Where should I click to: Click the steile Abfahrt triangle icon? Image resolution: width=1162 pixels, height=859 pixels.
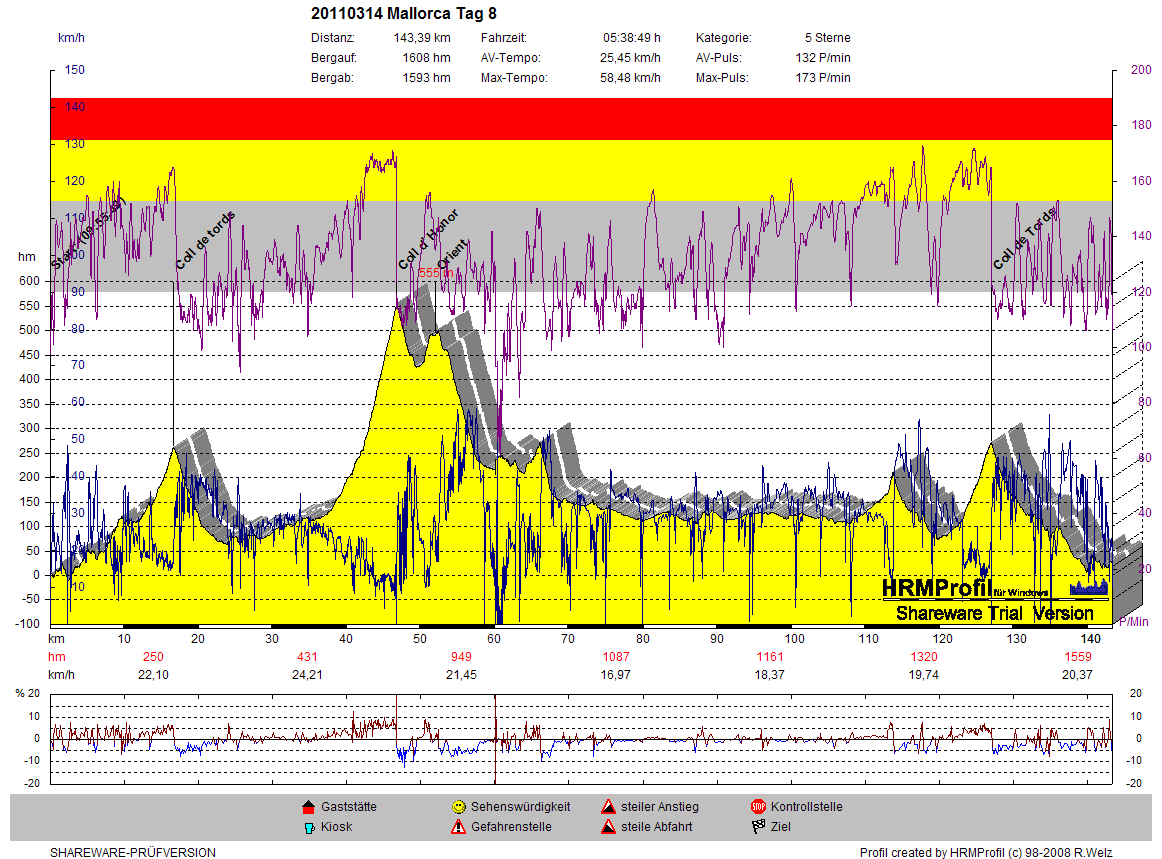(608, 827)
